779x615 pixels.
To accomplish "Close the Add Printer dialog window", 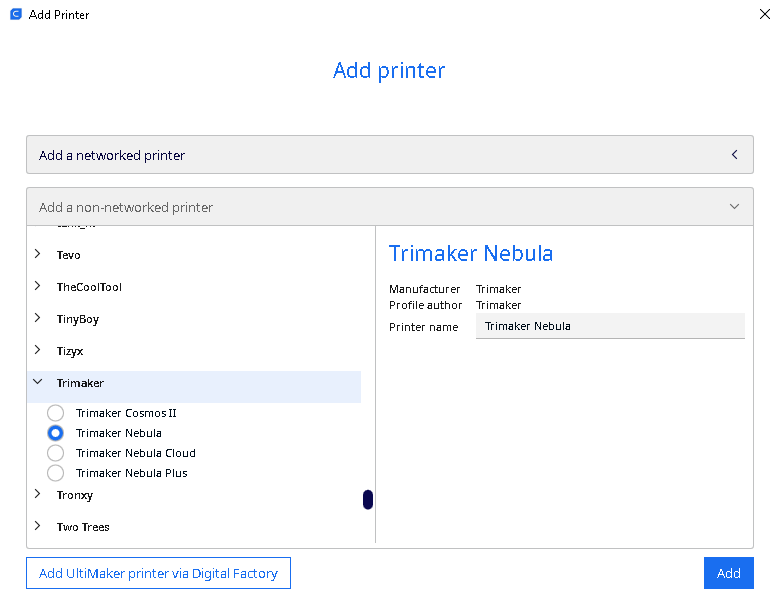I will (765, 15).
